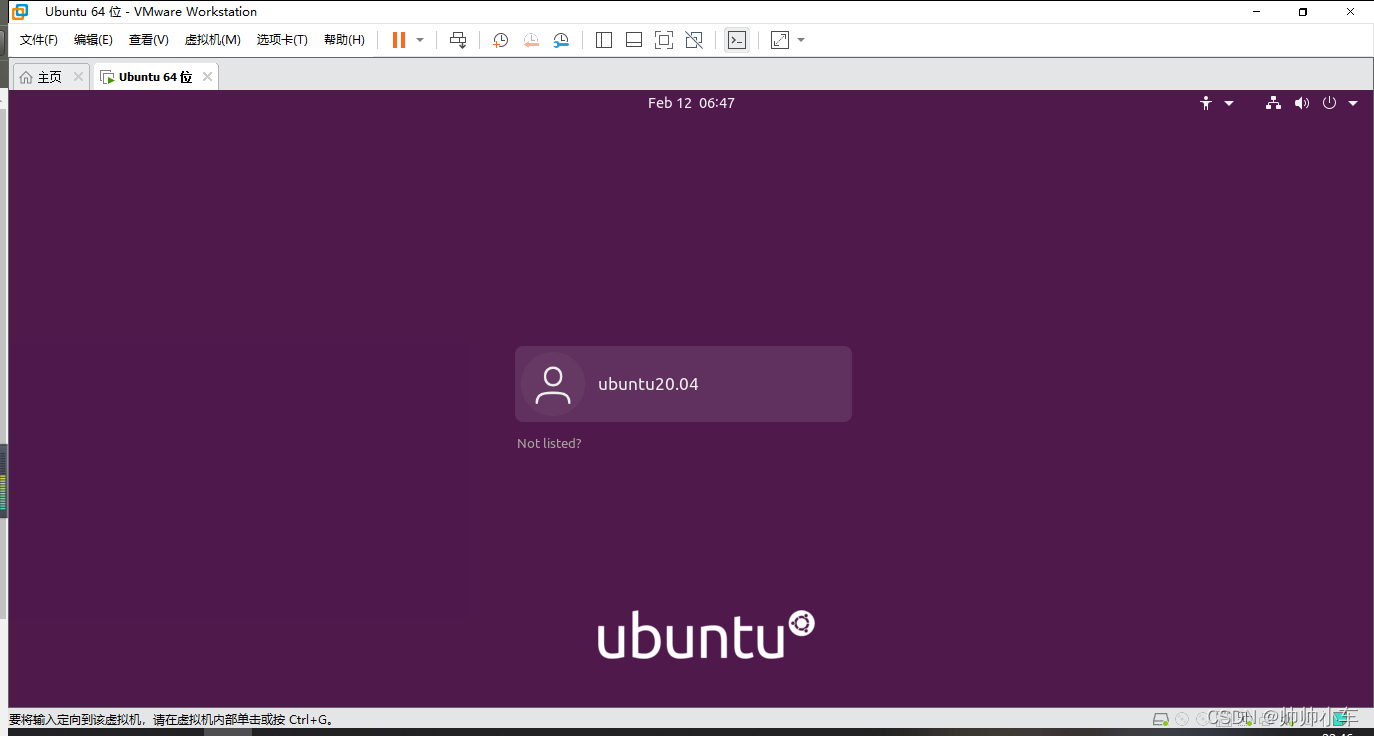
Task: Open the 查看(V) menu
Action: (148, 40)
